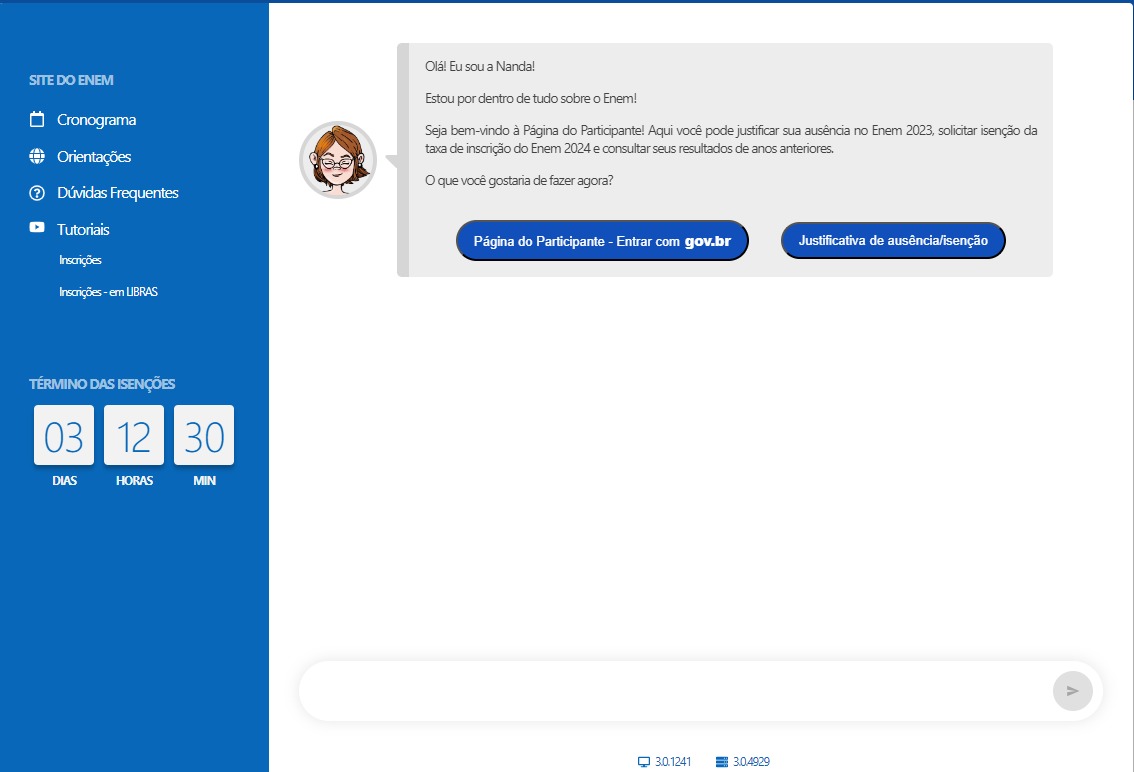Viewport: 1134px width, 772px height.
Task: Open Dúvidas Frequentes
Action: tap(118, 193)
